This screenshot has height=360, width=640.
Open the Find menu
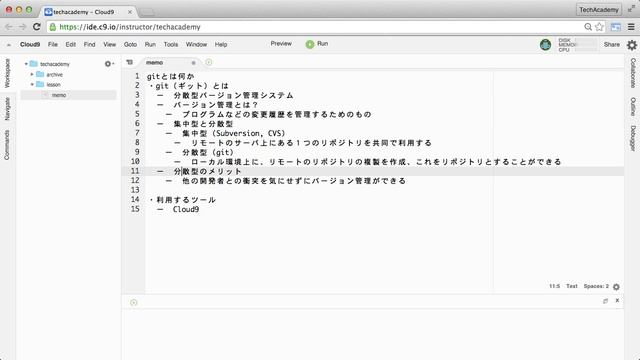pyautogui.click(x=89, y=44)
